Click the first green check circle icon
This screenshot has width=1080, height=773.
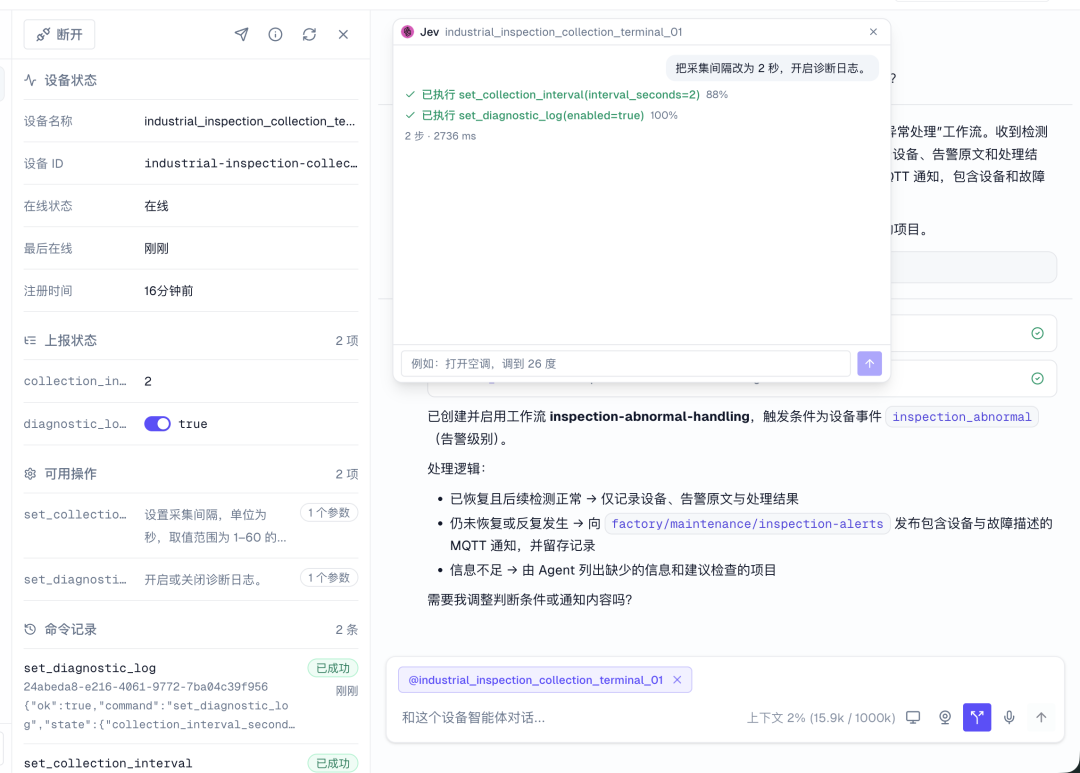[x=1037, y=333]
